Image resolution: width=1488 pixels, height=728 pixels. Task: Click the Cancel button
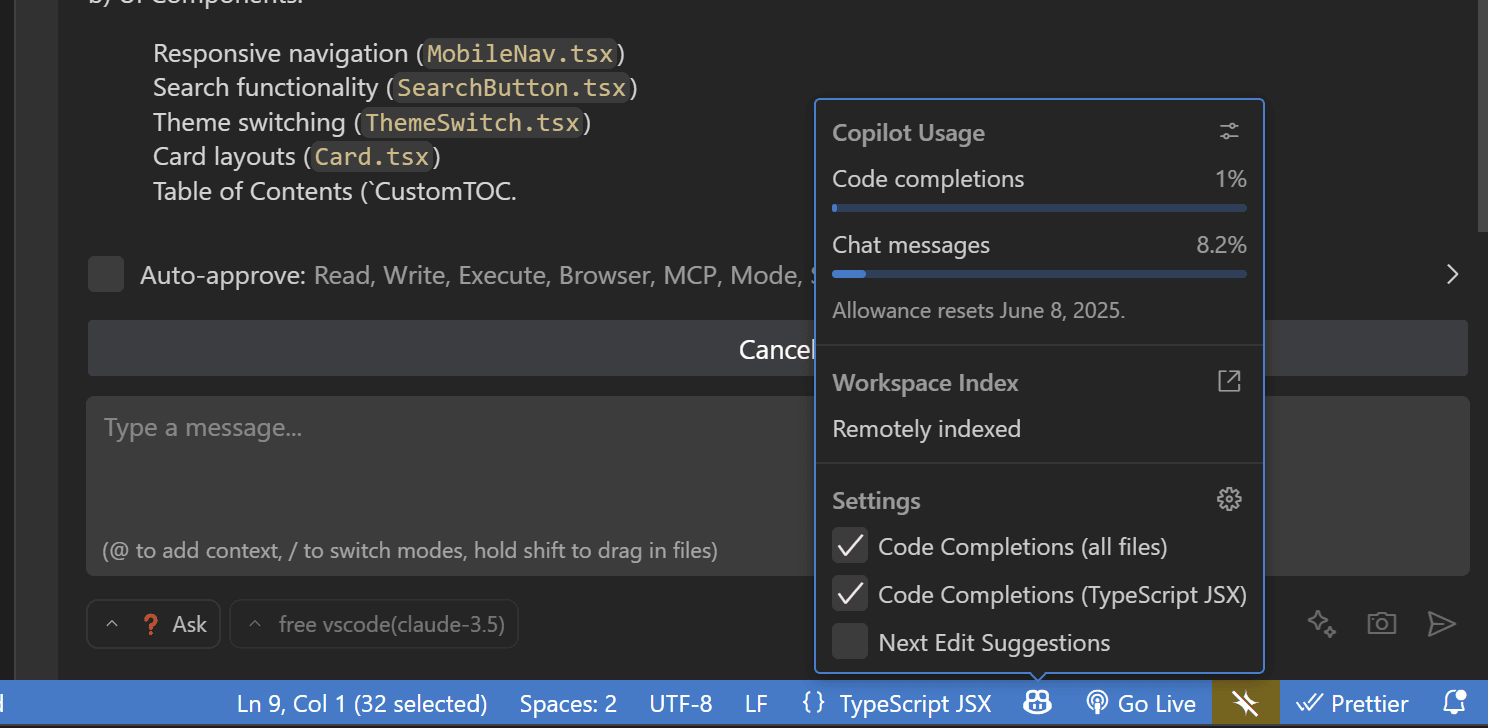coord(777,349)
